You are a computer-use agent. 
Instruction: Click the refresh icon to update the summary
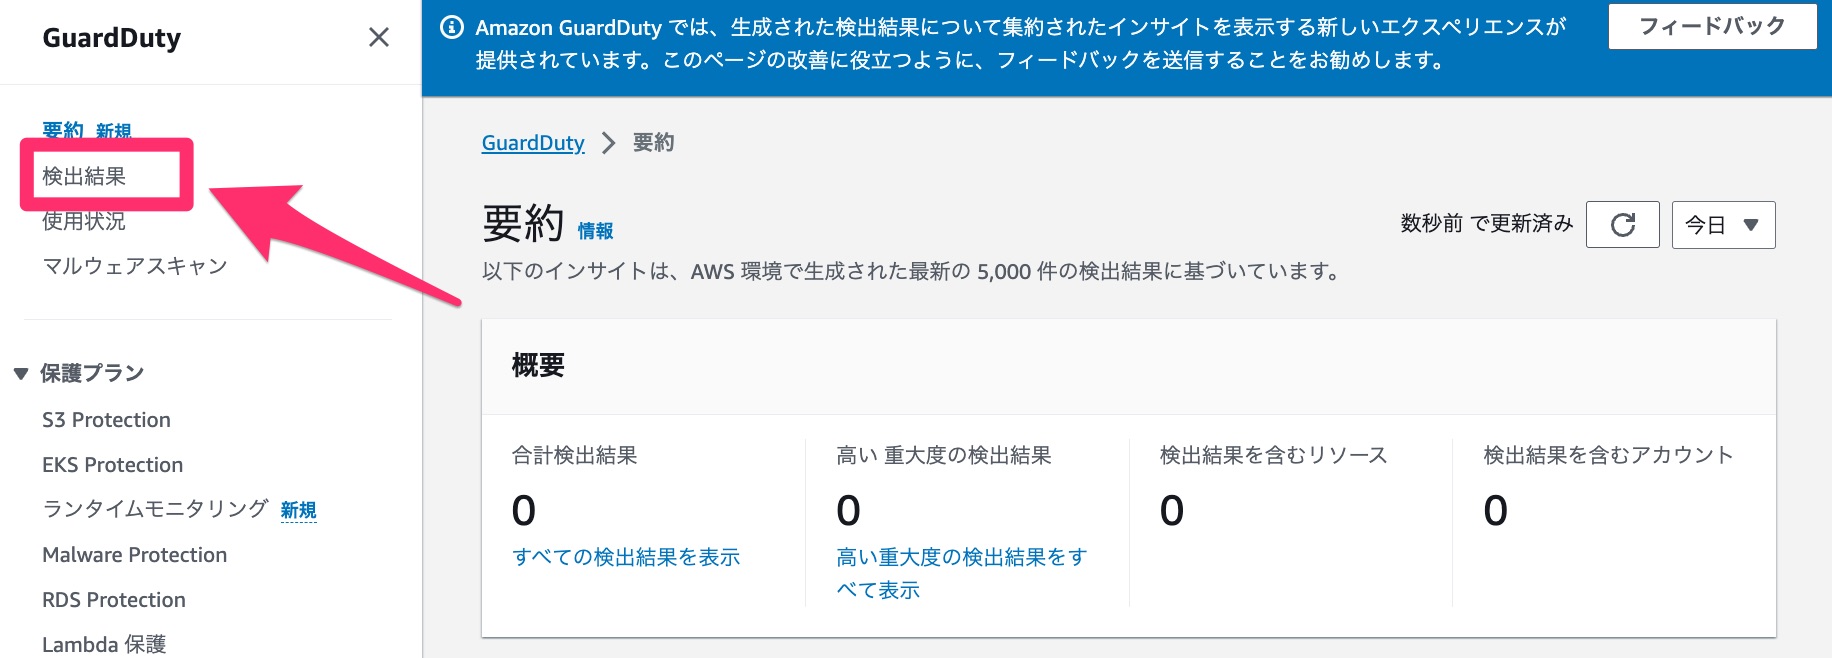[1622, 224]
